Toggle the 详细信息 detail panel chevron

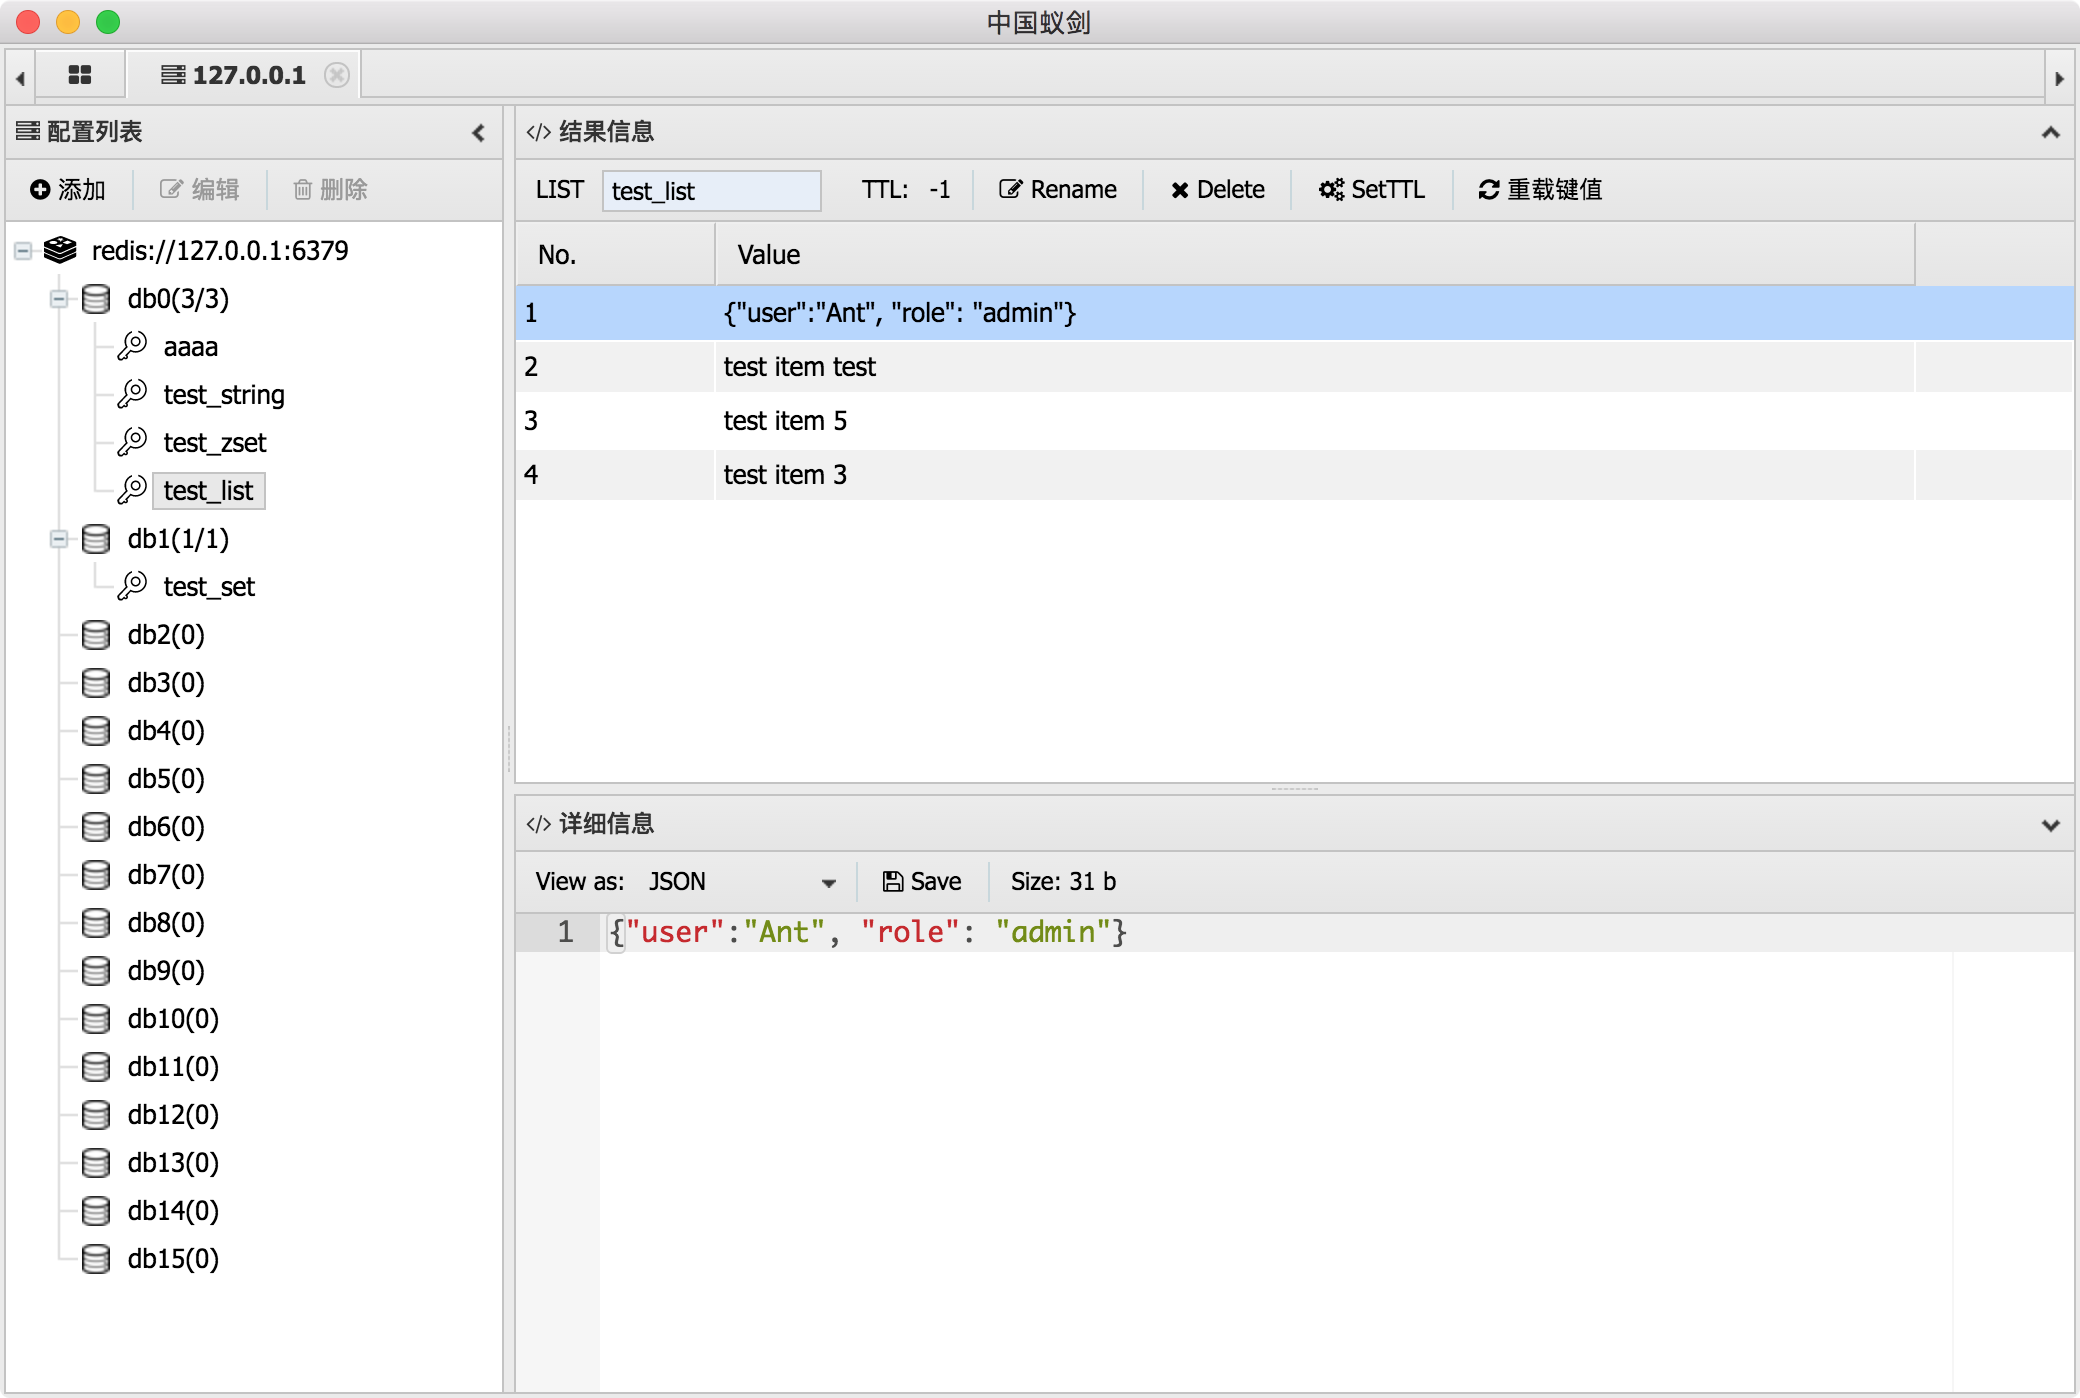(2050, 825)
